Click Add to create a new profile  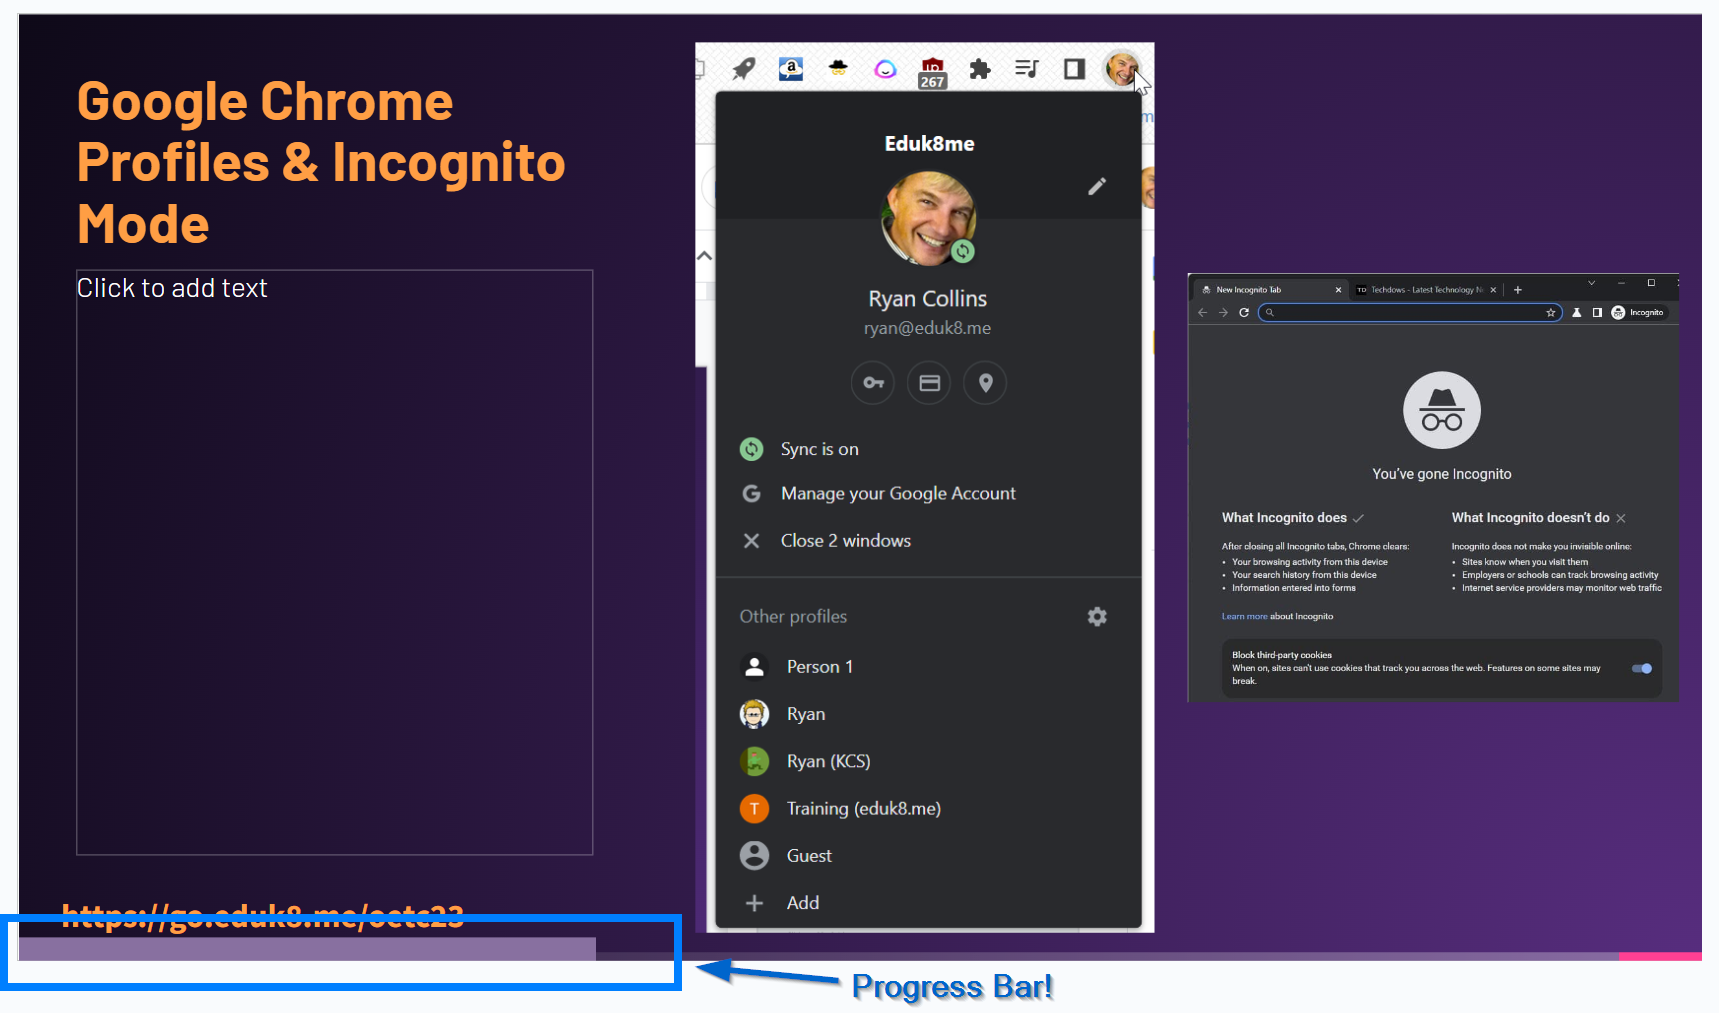[802, 902]
